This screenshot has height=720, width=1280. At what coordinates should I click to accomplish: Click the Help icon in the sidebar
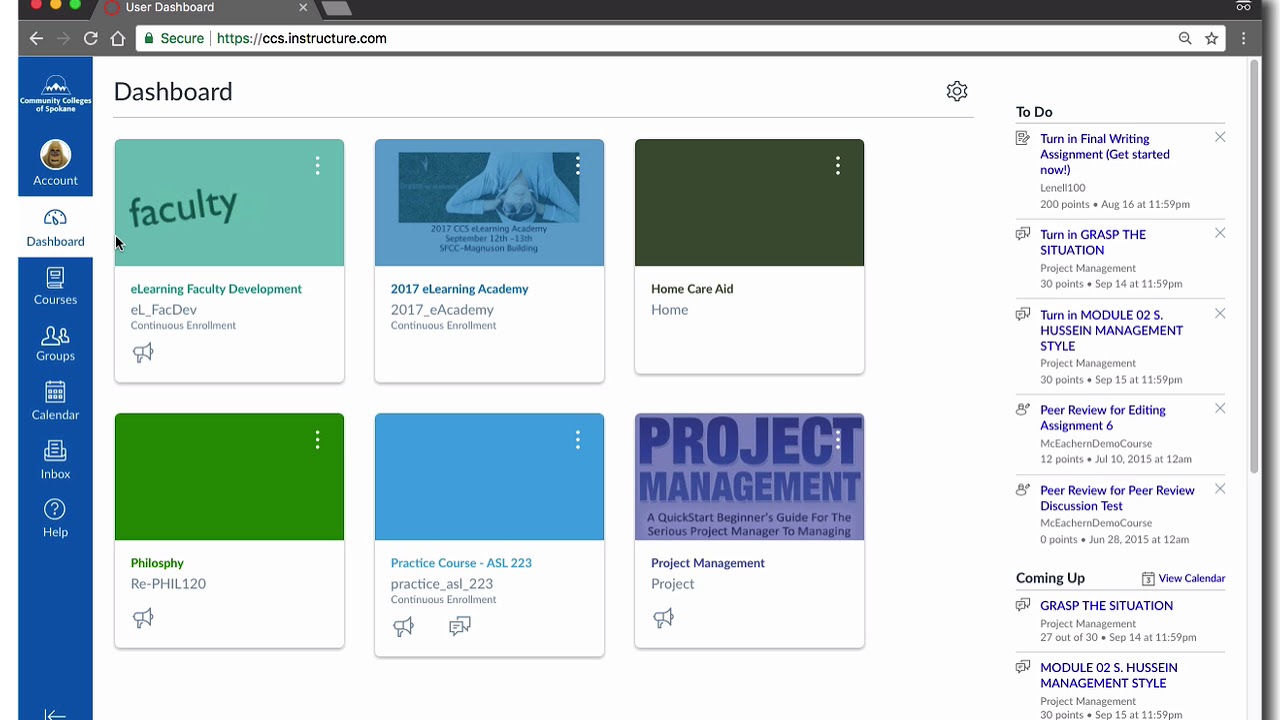(x=55, y=518)
